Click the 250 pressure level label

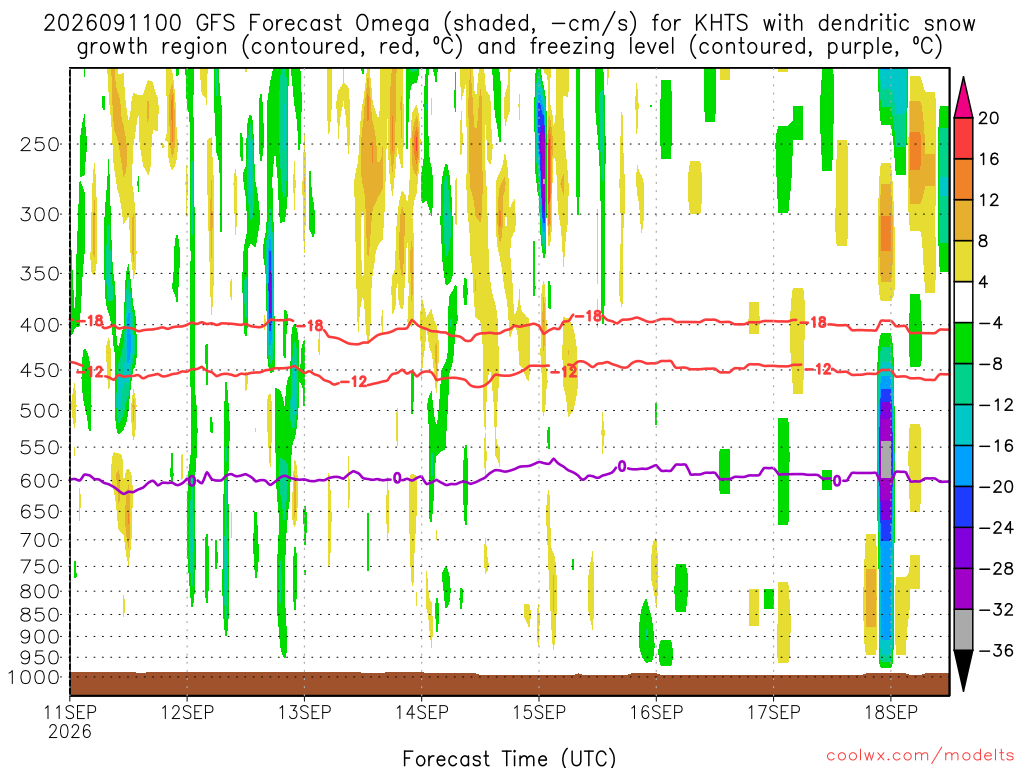[x=40, y=144]
